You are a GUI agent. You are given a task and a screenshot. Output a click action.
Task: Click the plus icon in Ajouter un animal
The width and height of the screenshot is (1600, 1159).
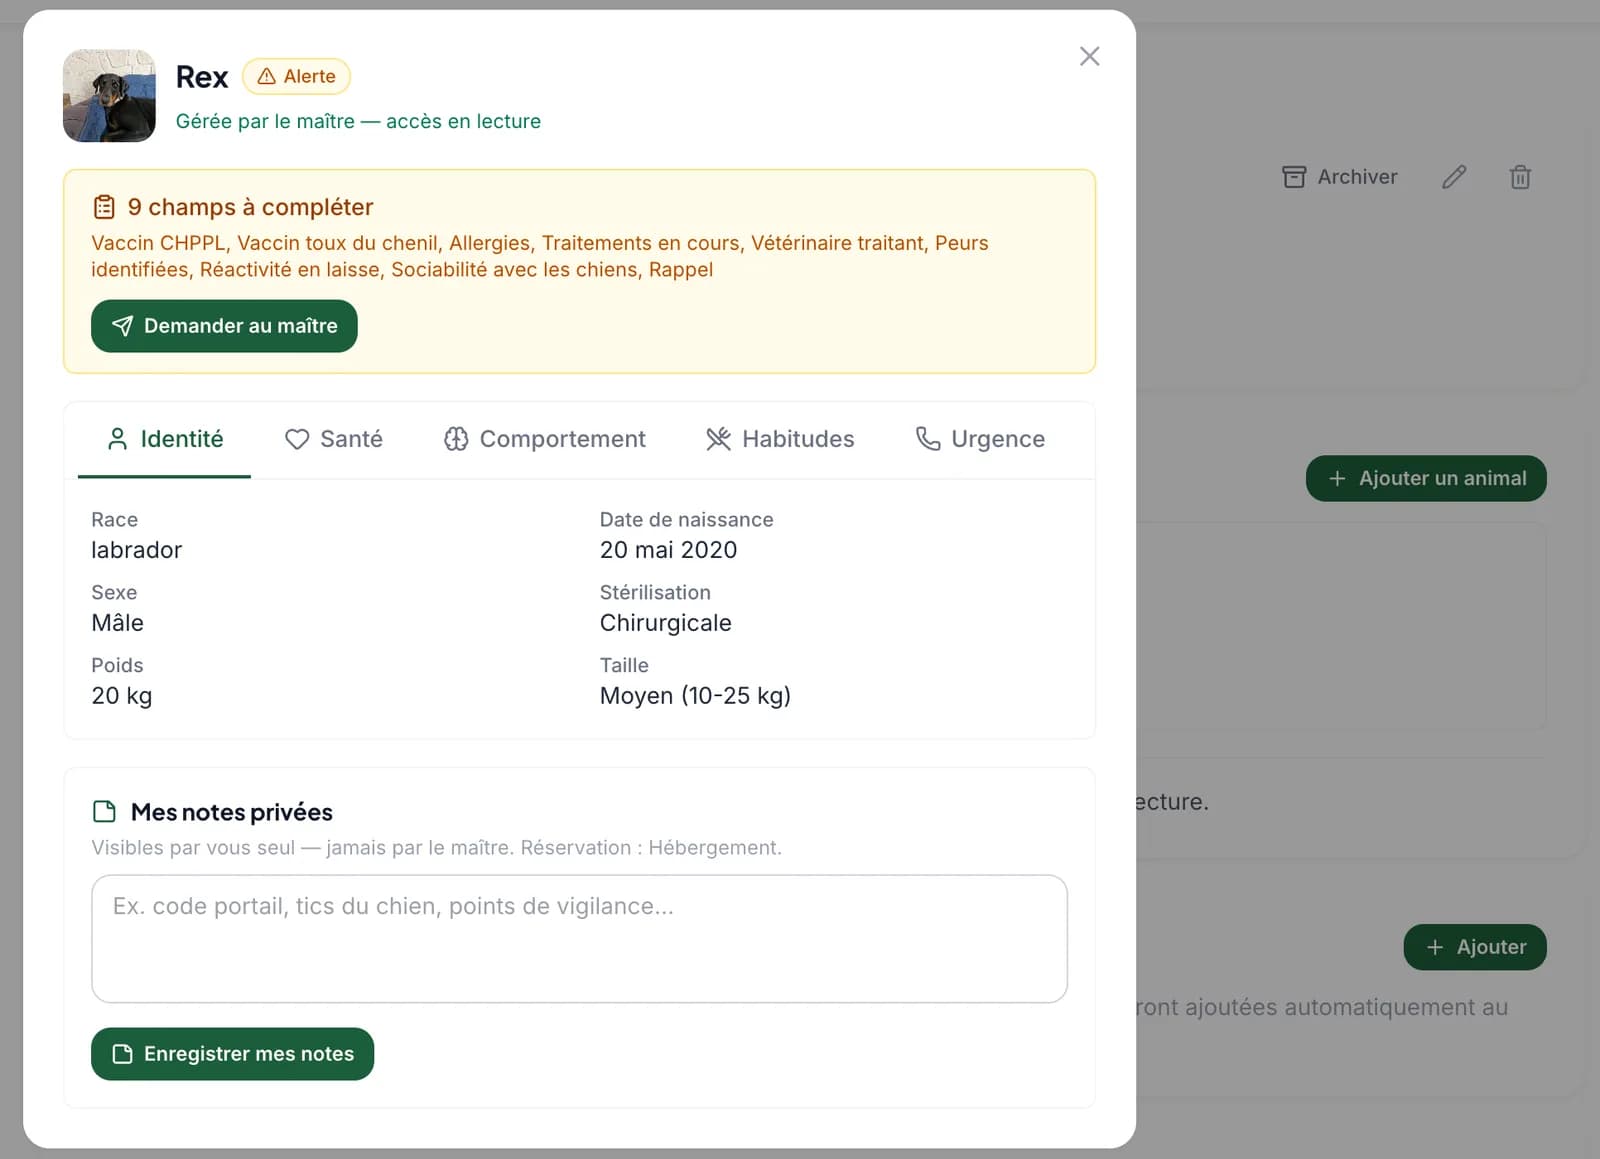click(x=1337, y=479)
